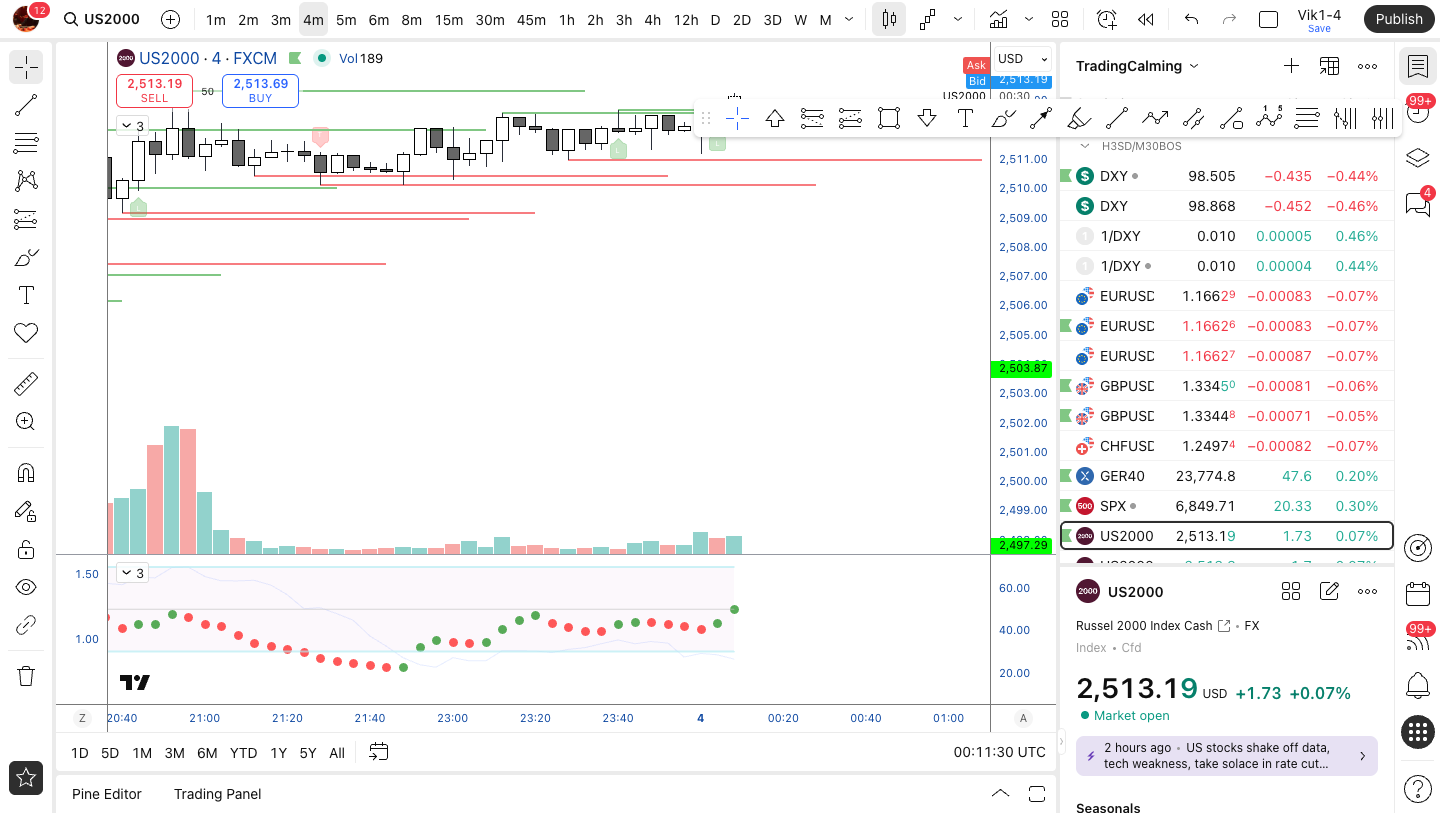This screenshot has width=1440, height=813.
Task: Open the layout setup square icon
Action: coord(1268,19)
